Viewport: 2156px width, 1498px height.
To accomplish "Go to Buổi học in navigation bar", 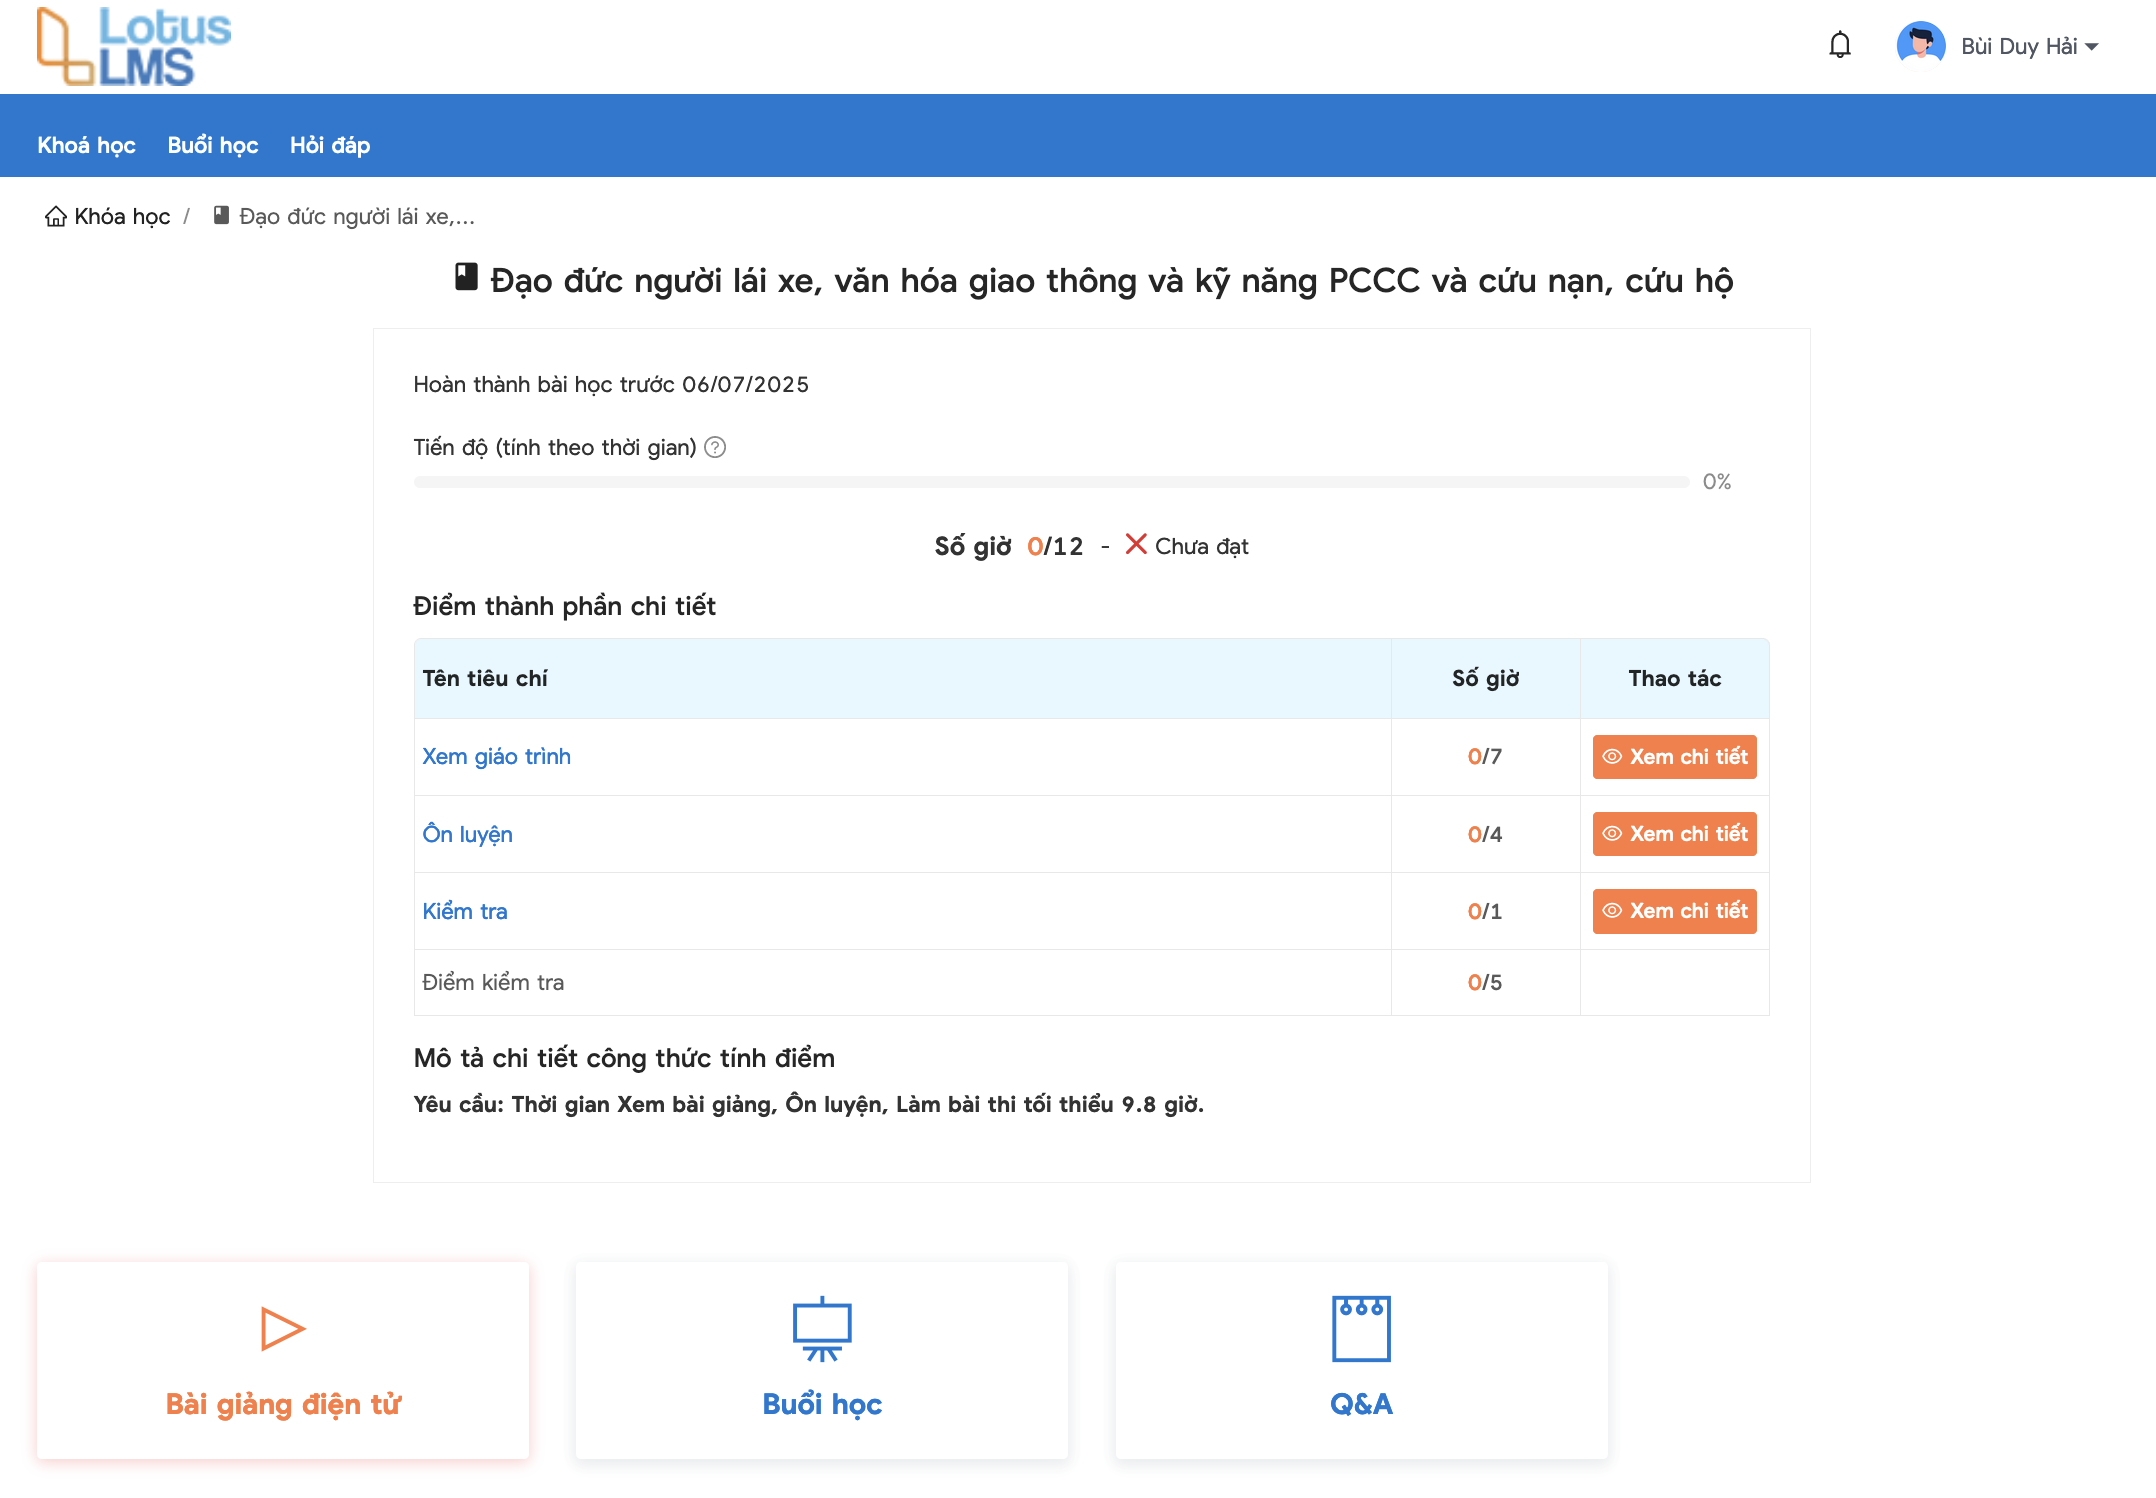I will click(212, 146).
